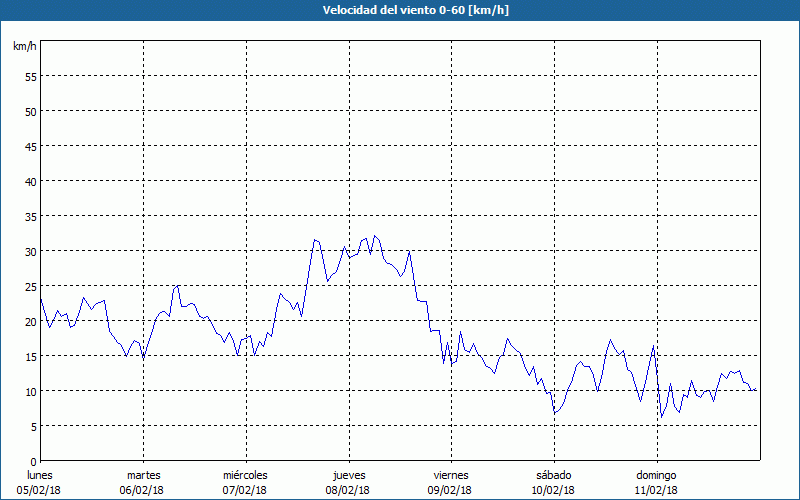Pick the 20 value on the vertical axis

click(x=30, y=321)
